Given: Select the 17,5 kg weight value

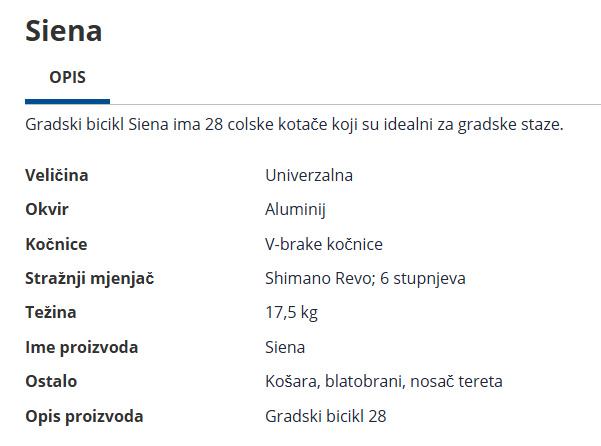Looking at the screenshot, I should 291,313.
